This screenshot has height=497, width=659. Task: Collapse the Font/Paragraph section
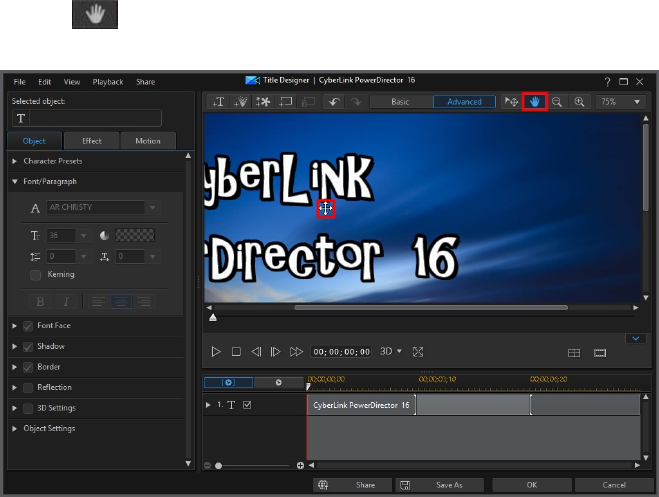[x=15, y=181]
